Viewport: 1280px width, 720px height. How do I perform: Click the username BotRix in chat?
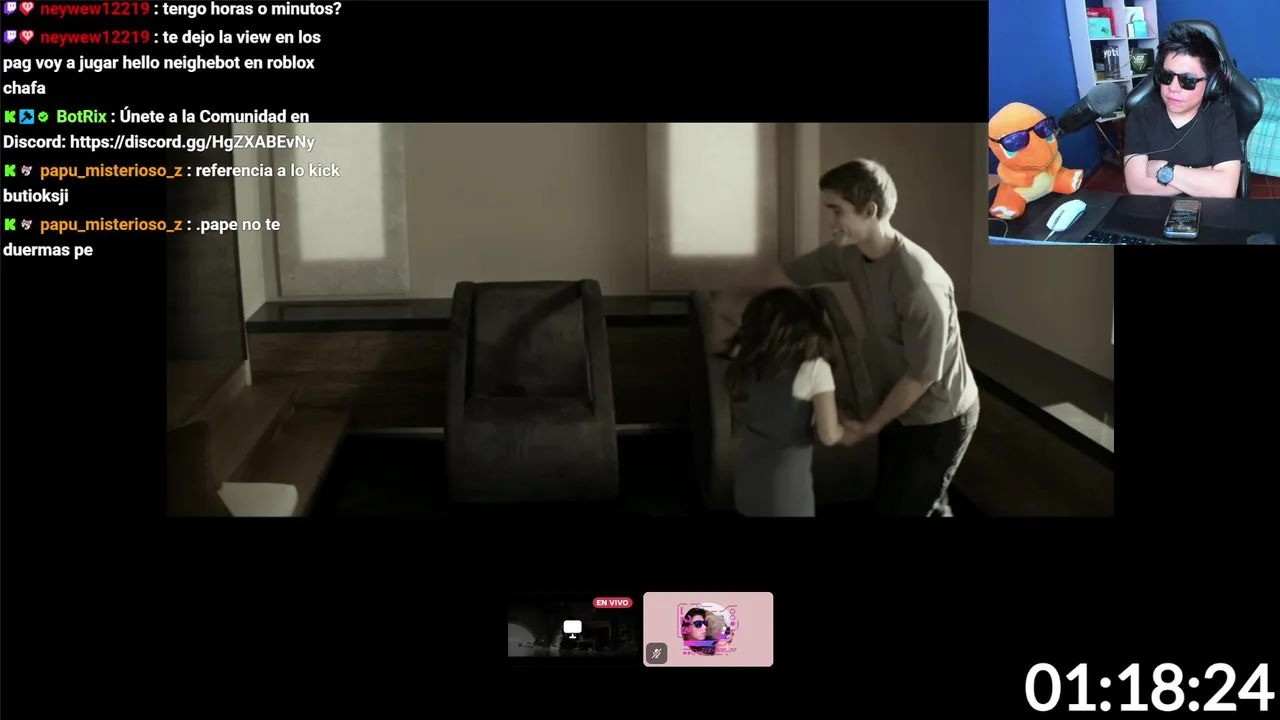coord(81,117)
